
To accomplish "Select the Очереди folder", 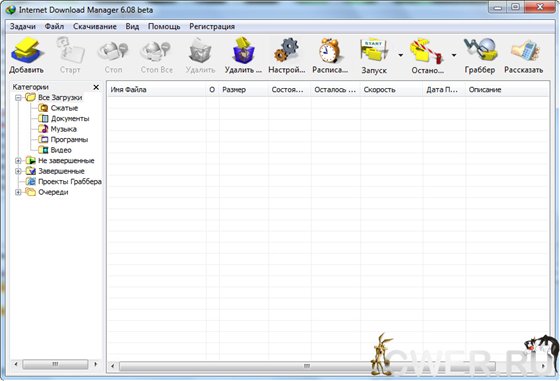I will coord(53,192).
